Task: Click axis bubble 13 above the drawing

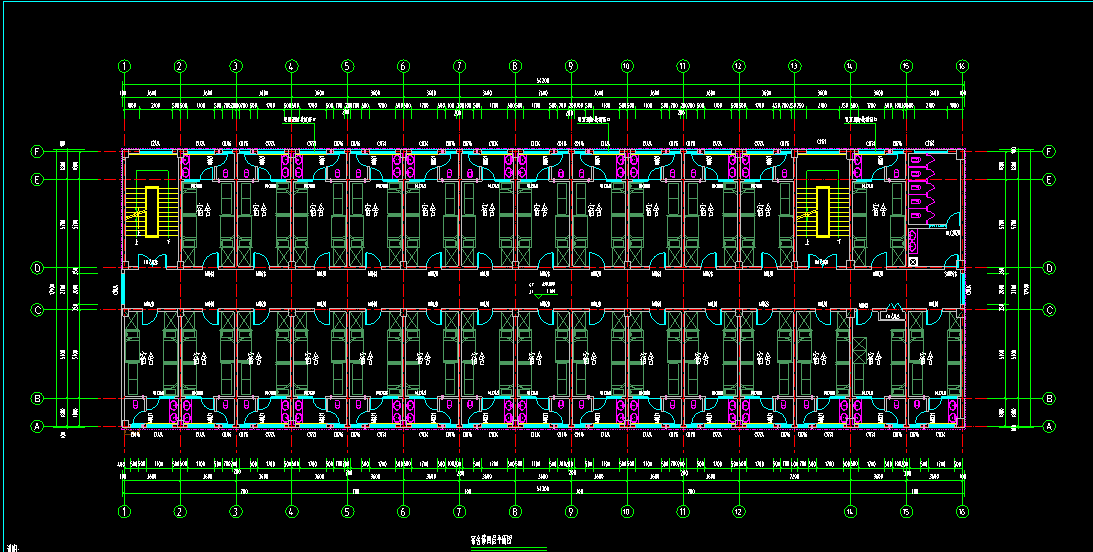Action: tap(794, 67)
